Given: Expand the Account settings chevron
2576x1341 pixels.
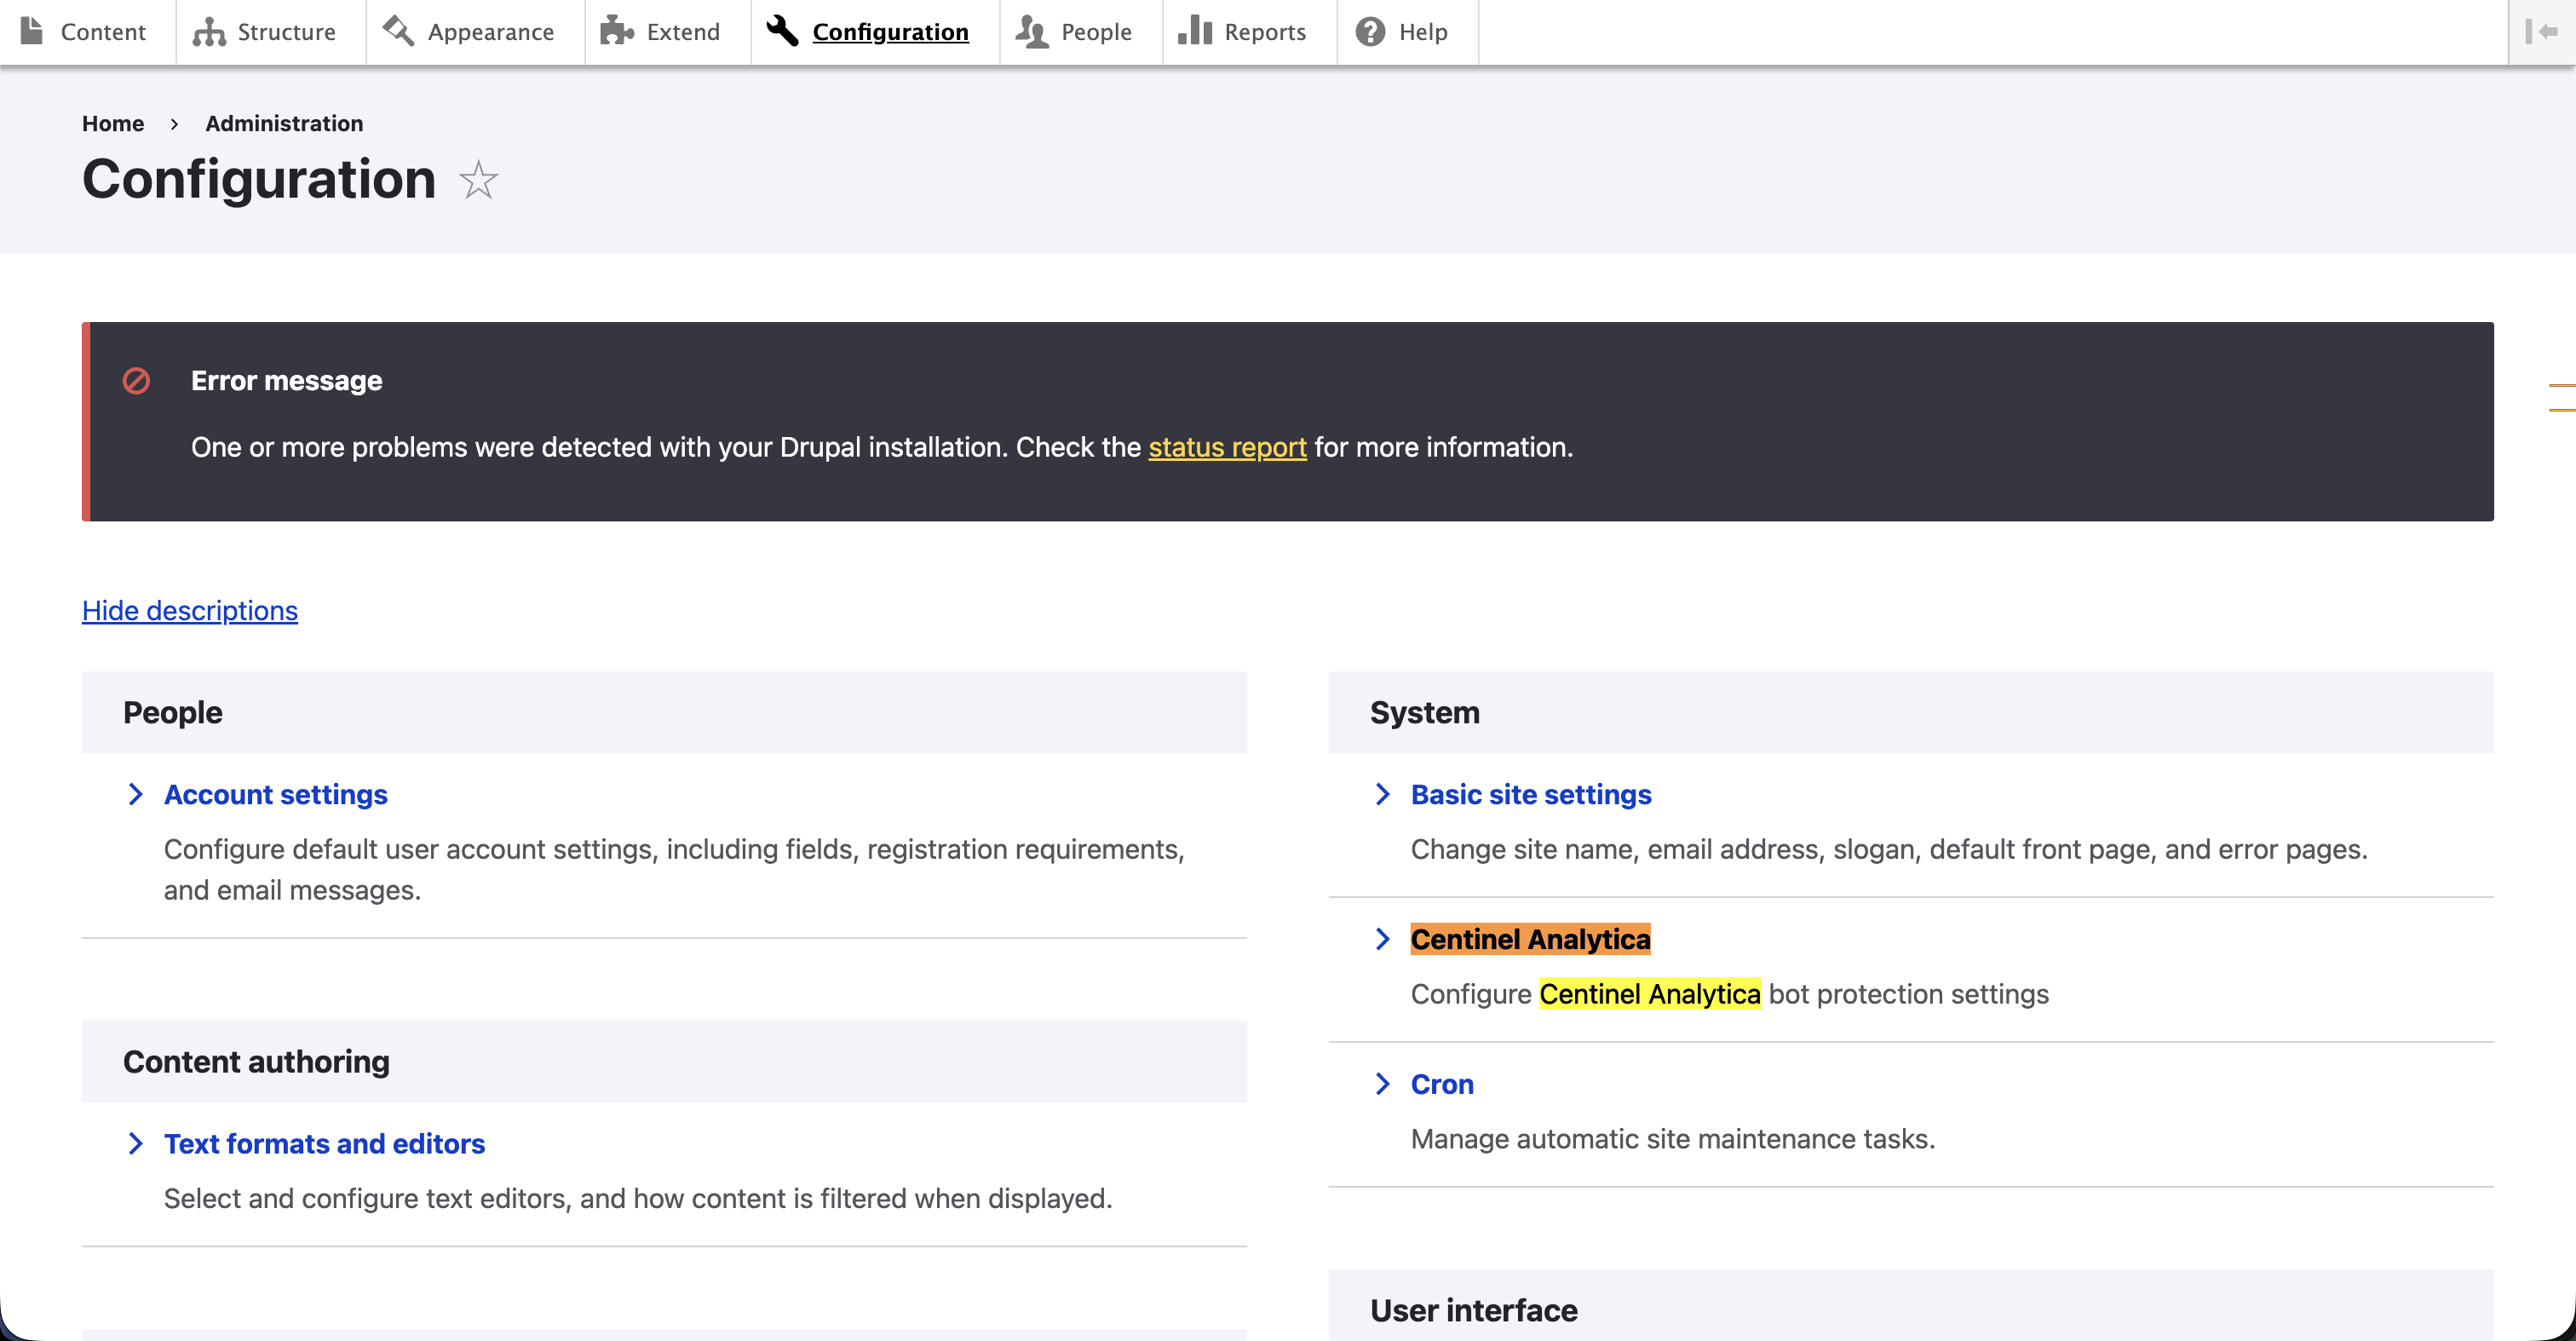Looking at the screenshot, I should [137, 794].
